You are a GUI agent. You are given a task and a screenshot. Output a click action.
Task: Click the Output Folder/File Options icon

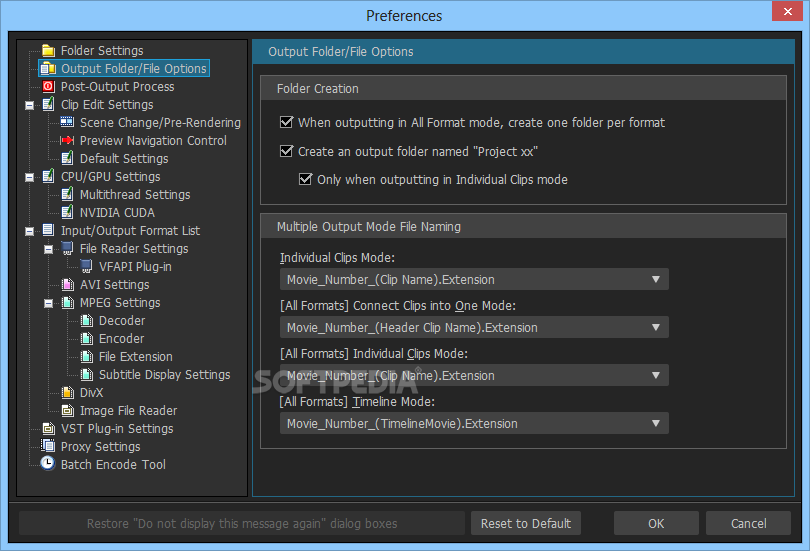click(49, 68)
